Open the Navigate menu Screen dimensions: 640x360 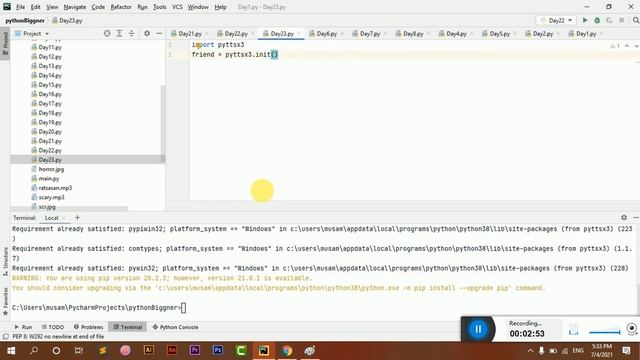point(75,7)
